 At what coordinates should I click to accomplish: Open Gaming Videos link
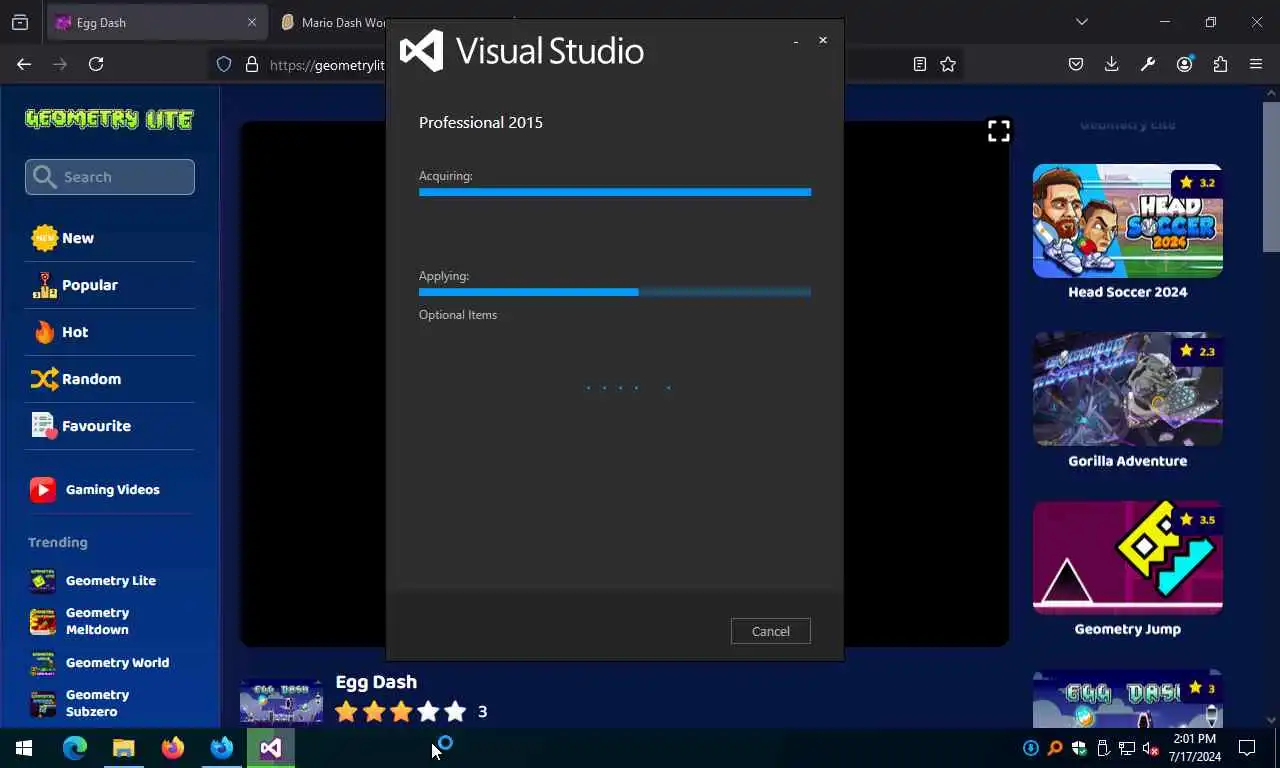coord(110,490)
